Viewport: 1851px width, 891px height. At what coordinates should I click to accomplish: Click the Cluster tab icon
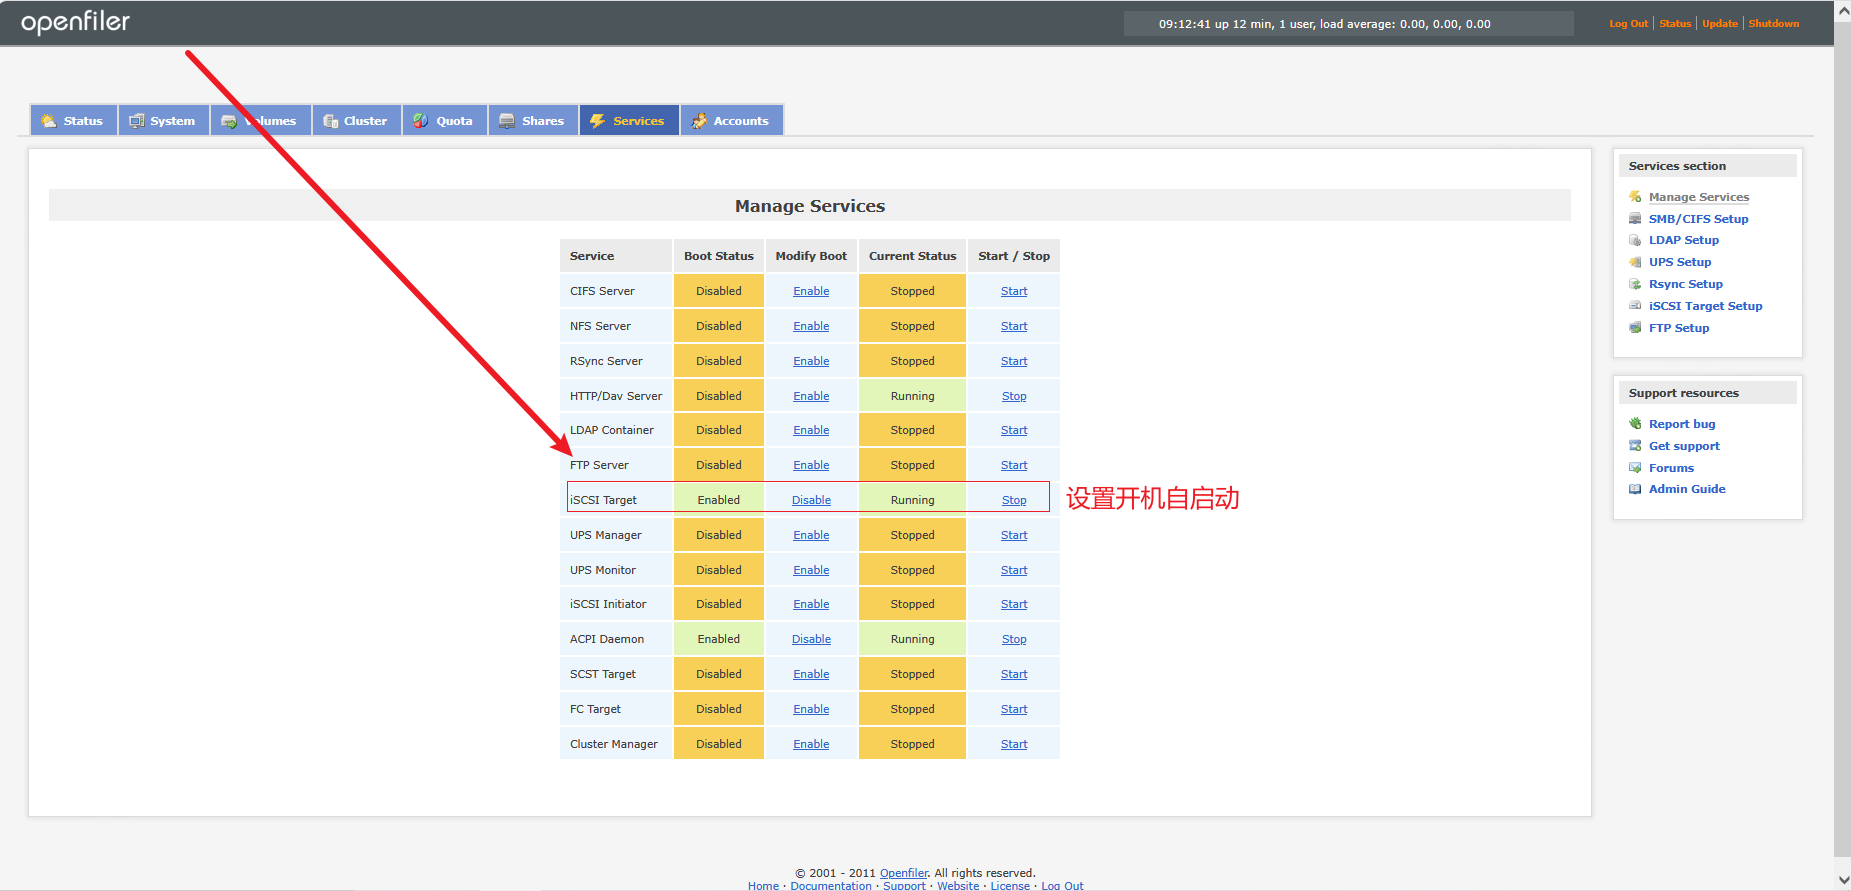(330, 121)
